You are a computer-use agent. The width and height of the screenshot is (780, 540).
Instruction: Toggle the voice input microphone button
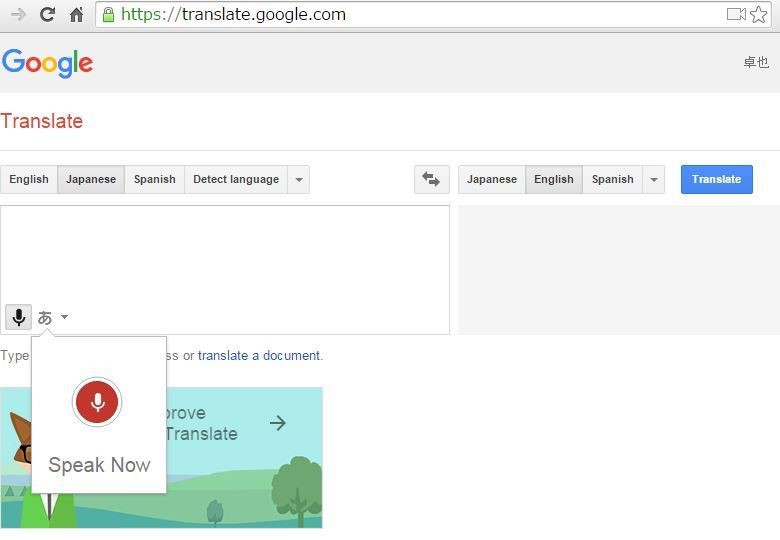(x=18, y=317)
